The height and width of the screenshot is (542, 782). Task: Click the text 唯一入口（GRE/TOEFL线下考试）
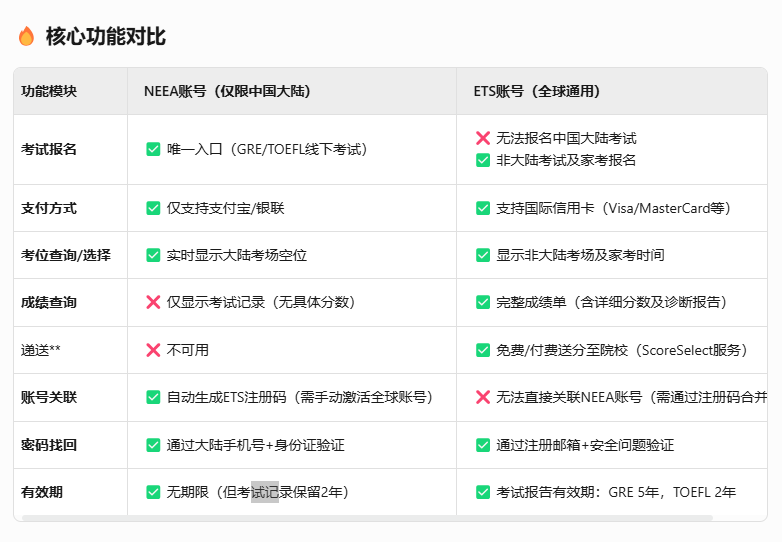[x=267, y=149]
